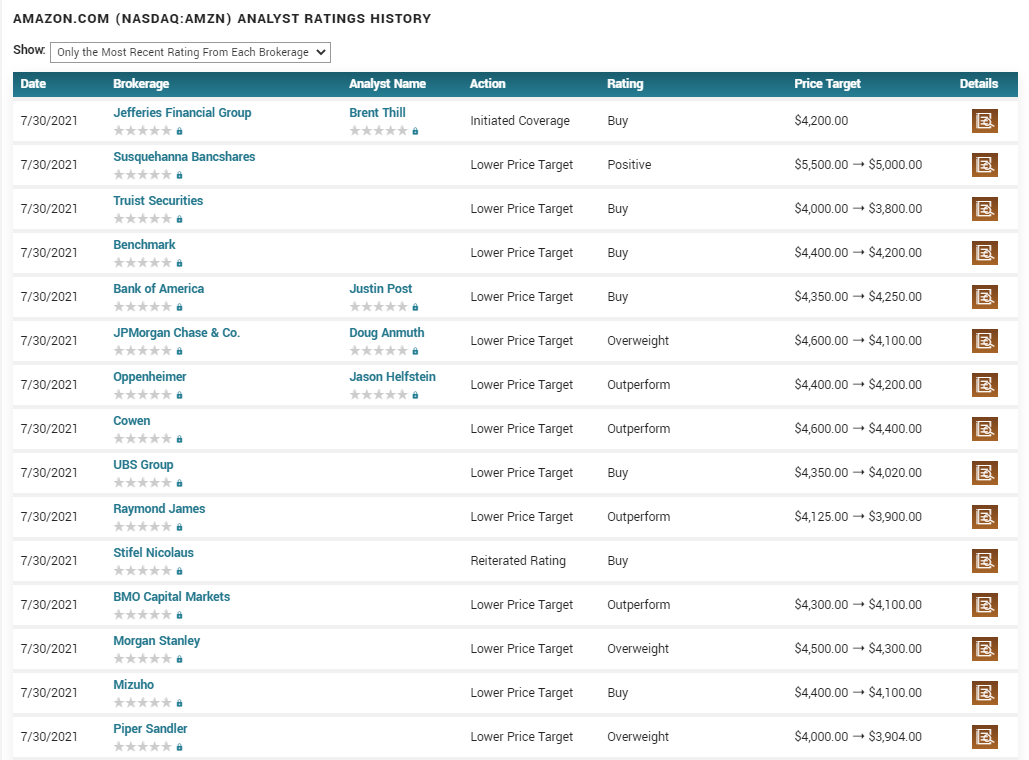
Task: Open details icon for Raymond James row
Action: (x=984, y=517)
